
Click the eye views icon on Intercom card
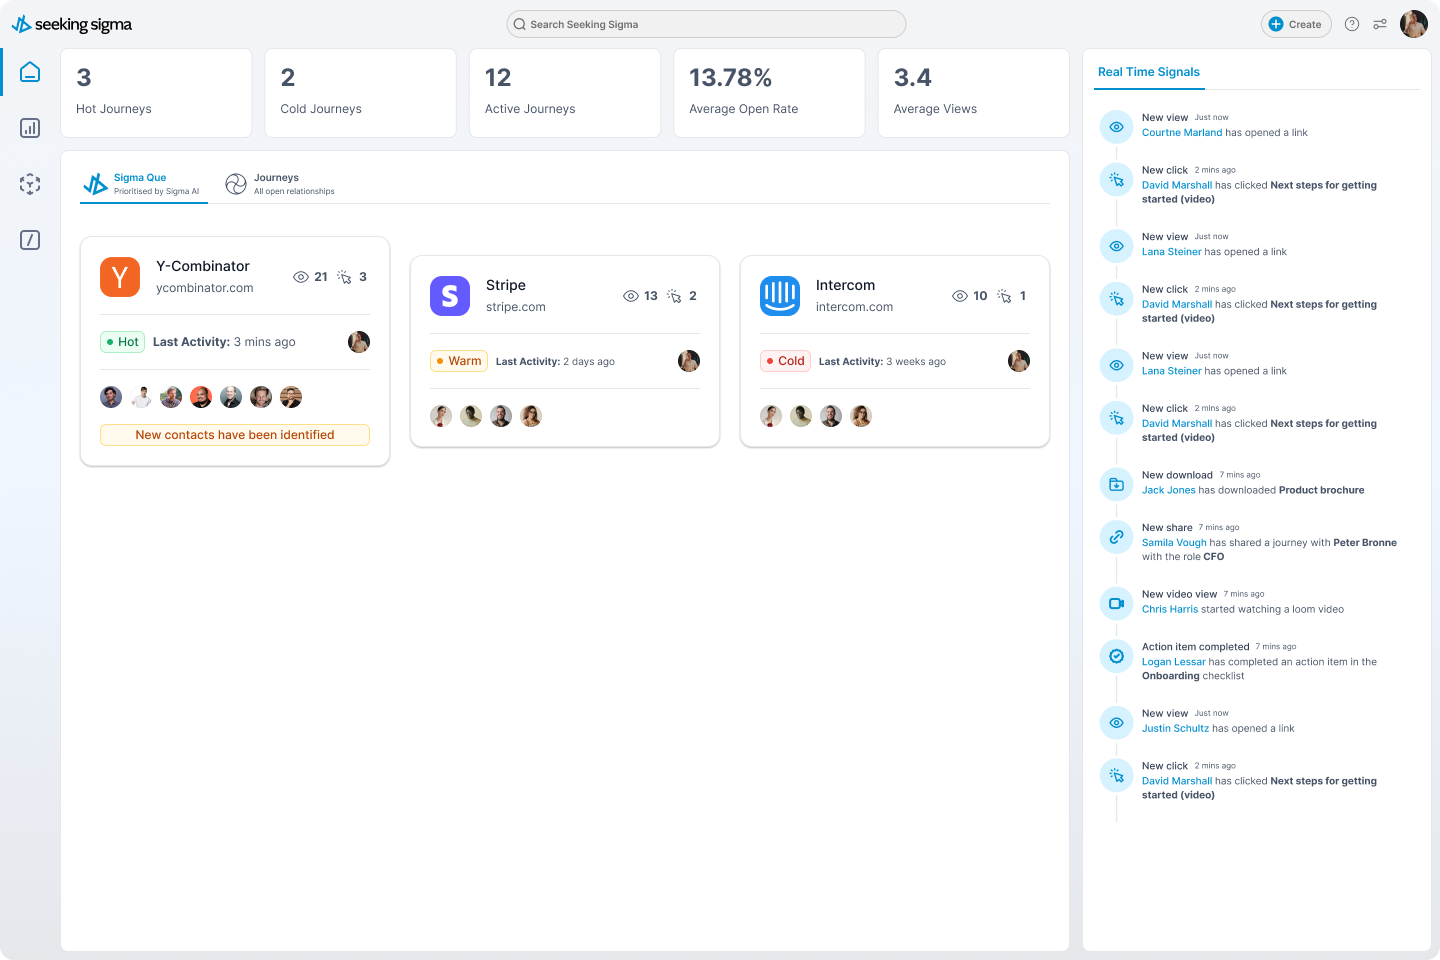click(x=960, y=296)
